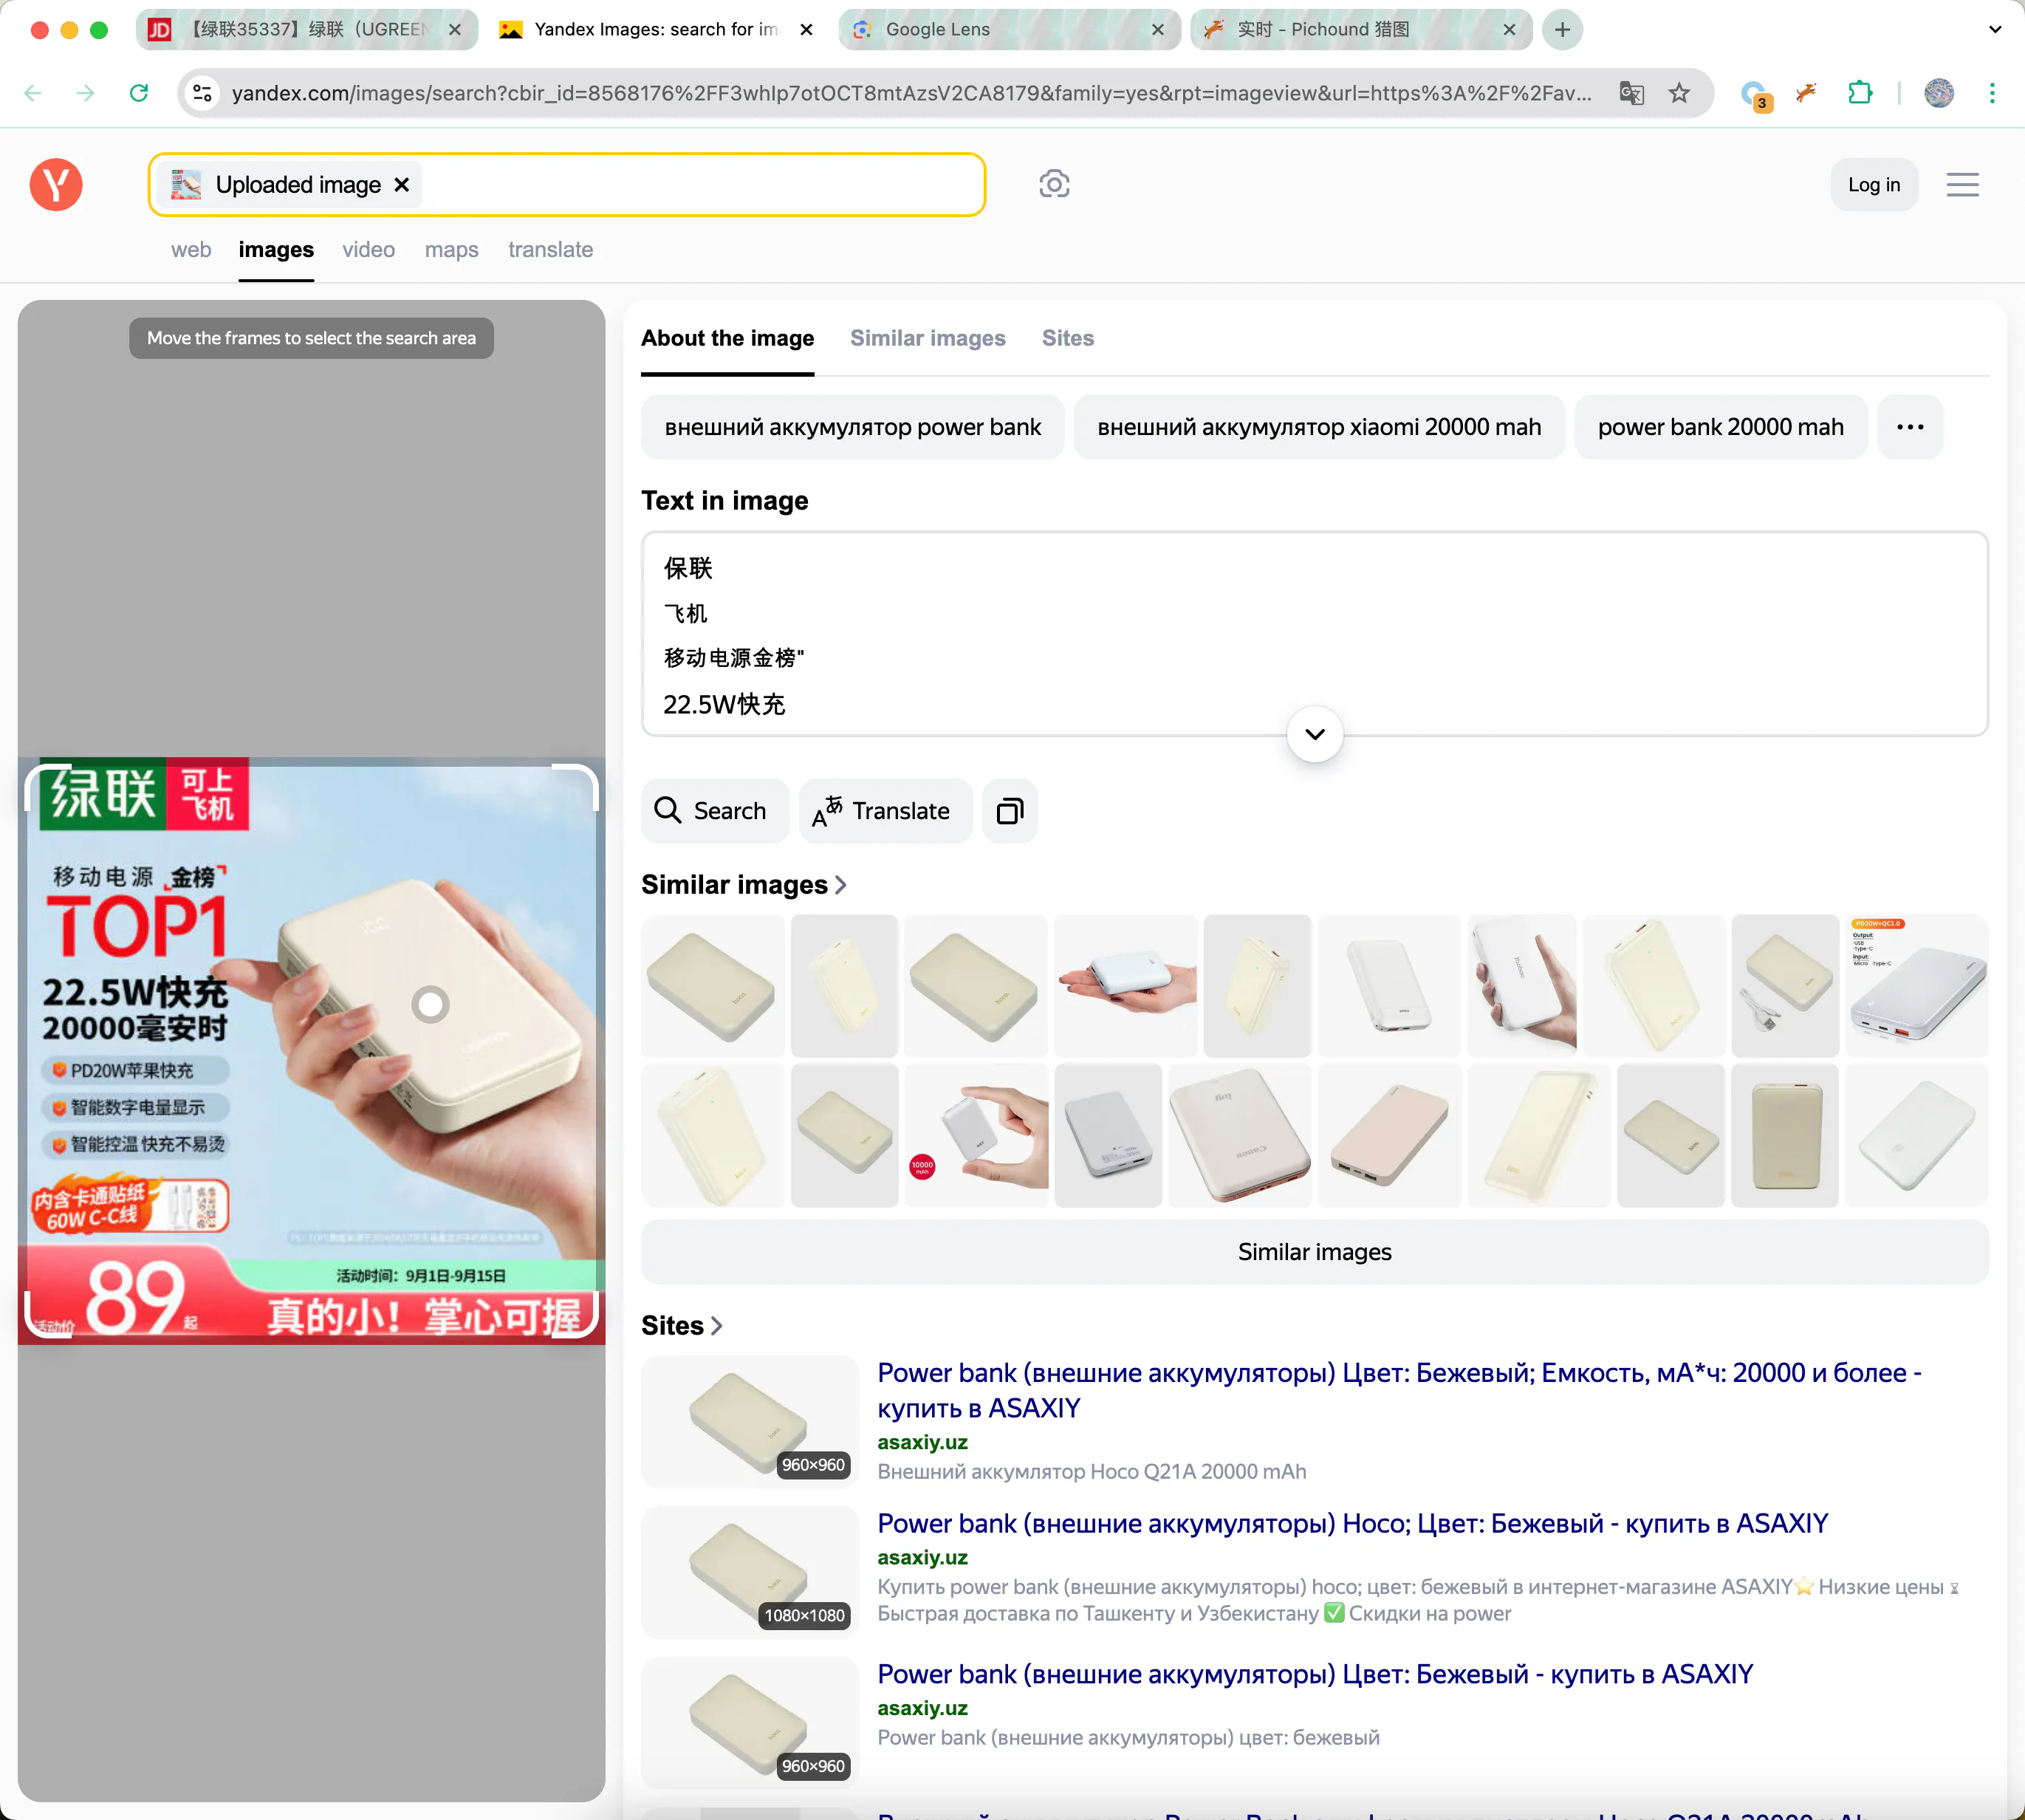
Task: Copy recognized text with copy icon
Action: (1009, 811)
